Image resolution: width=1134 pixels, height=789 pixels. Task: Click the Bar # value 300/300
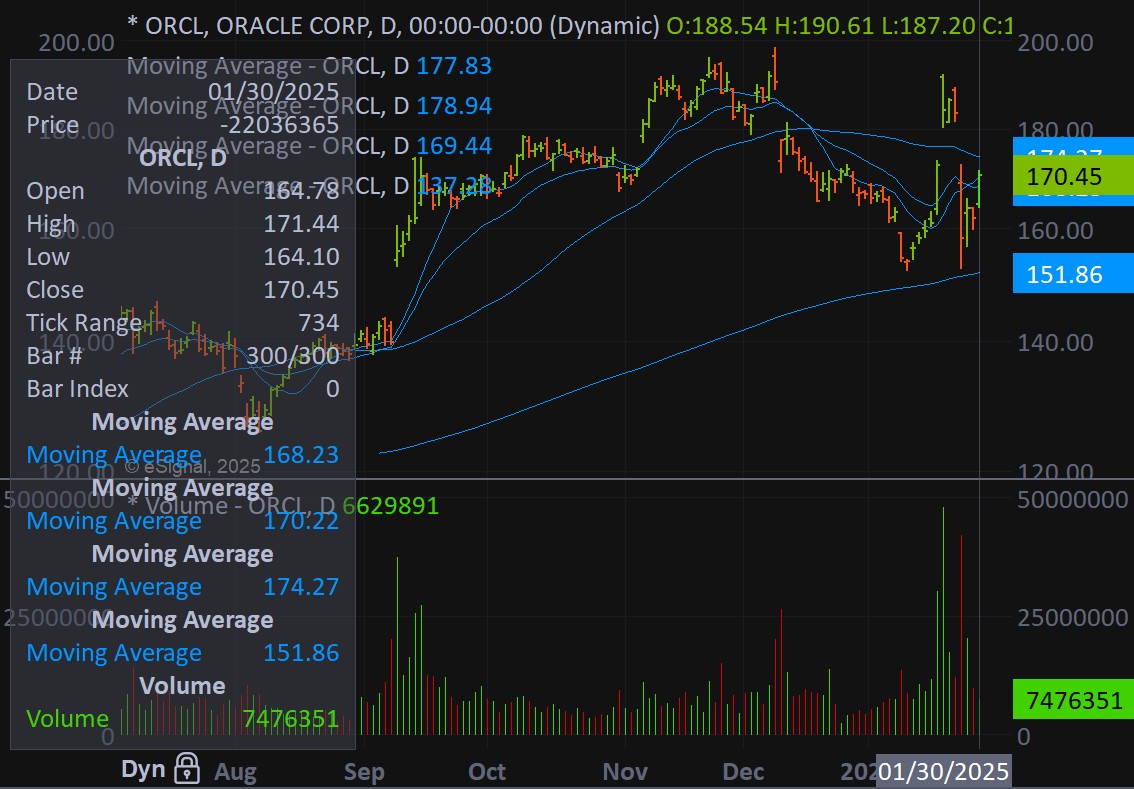pos(293,355)
